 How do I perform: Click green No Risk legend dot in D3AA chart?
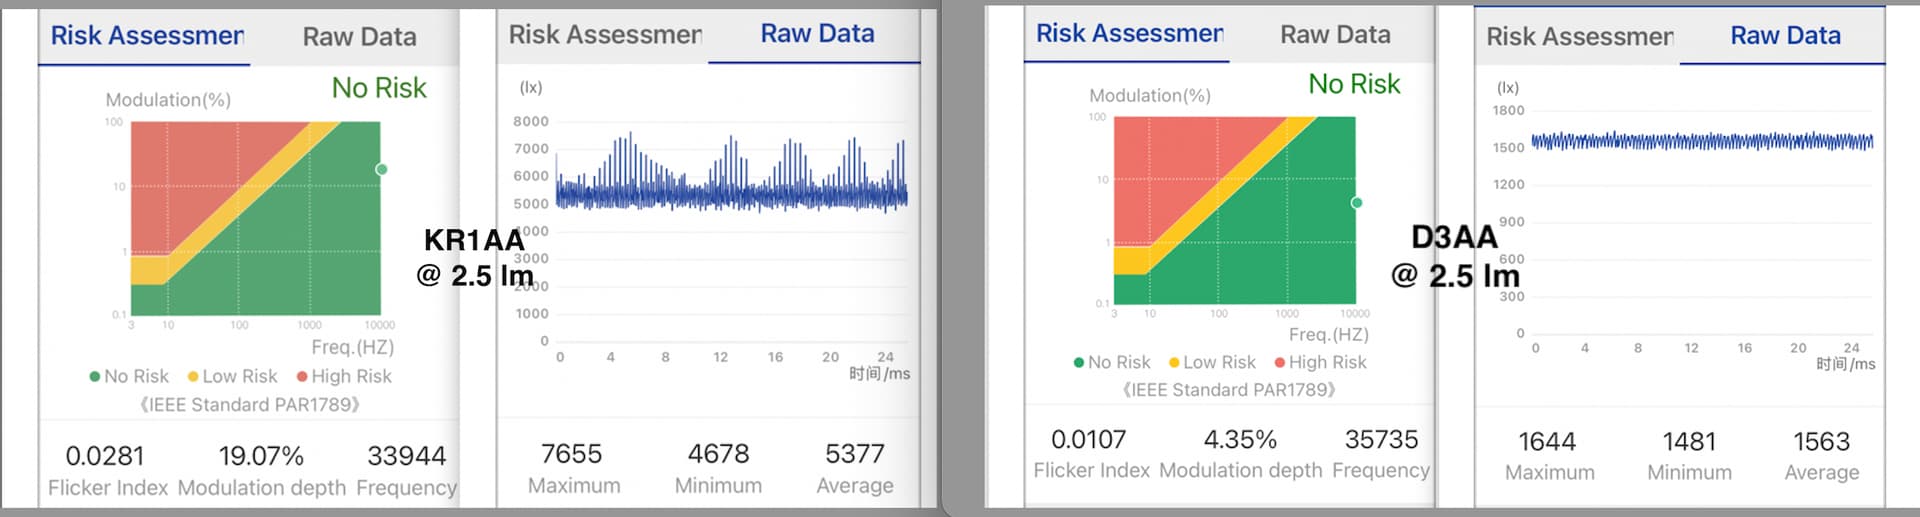1079,363
